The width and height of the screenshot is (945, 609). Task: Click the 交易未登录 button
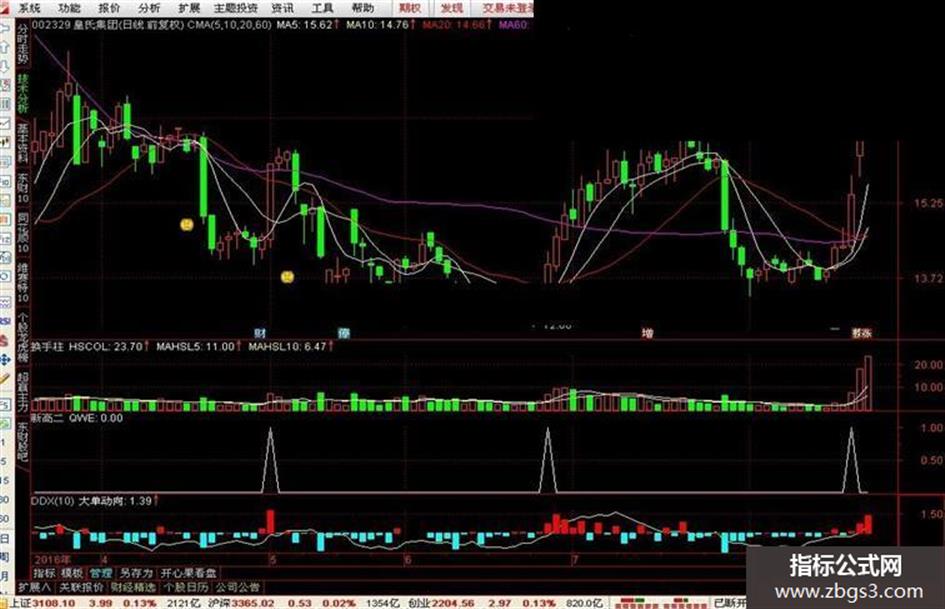(507, 8)
